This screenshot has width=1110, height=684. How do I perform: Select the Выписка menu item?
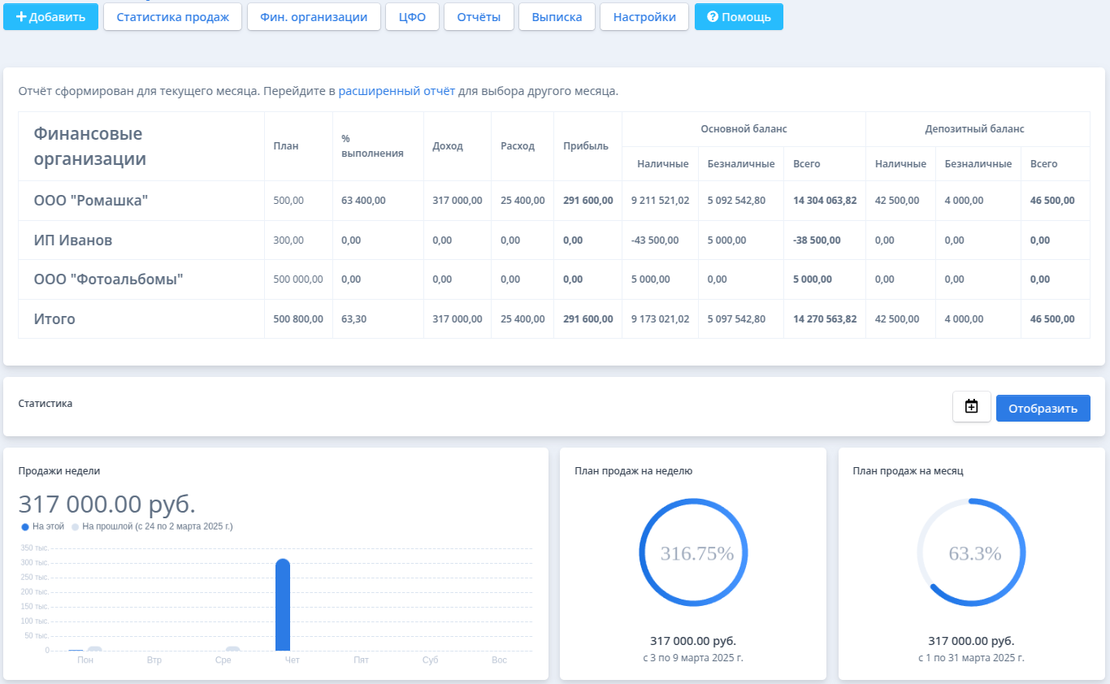(x=557, y=17)
